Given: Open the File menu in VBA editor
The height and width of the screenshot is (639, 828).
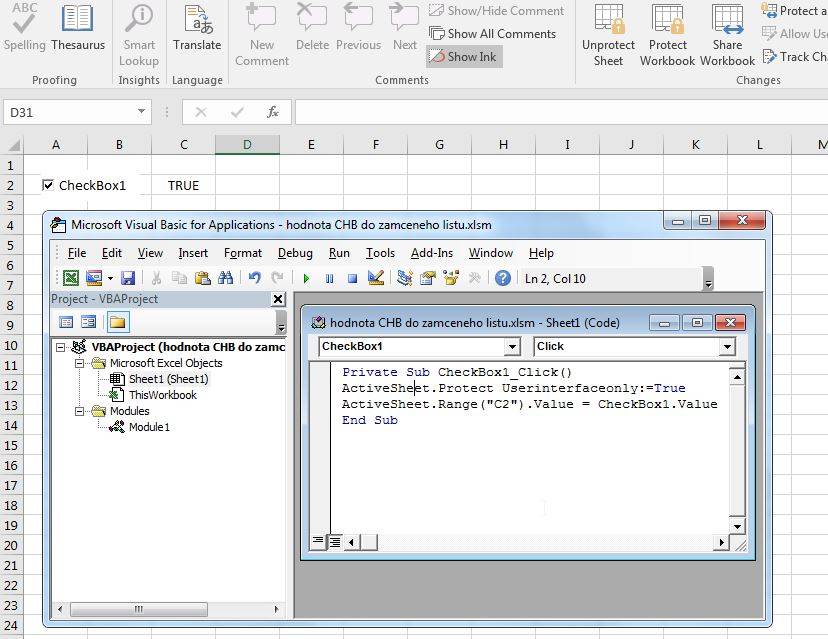Looking at the screenshot, I should click(77, 253).
